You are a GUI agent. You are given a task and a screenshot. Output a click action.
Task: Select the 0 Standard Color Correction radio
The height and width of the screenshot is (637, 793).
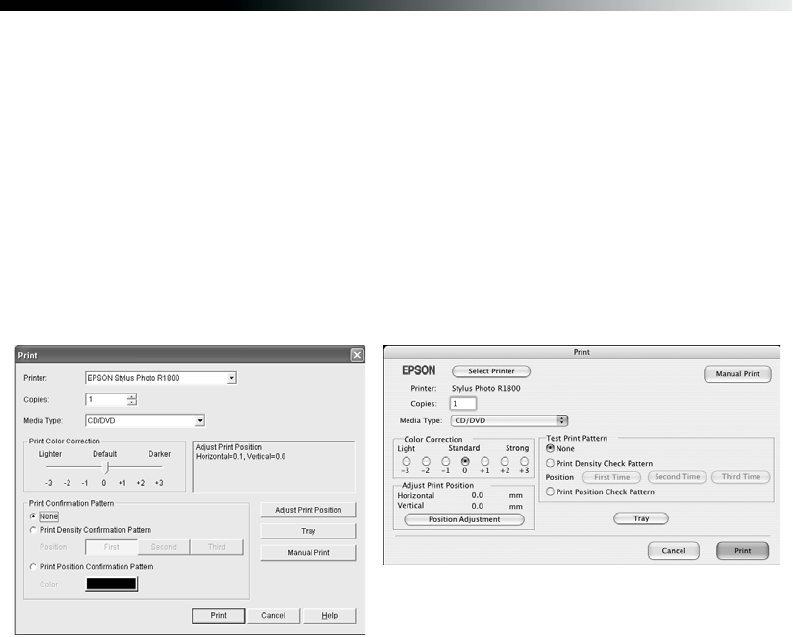[465, 462]
